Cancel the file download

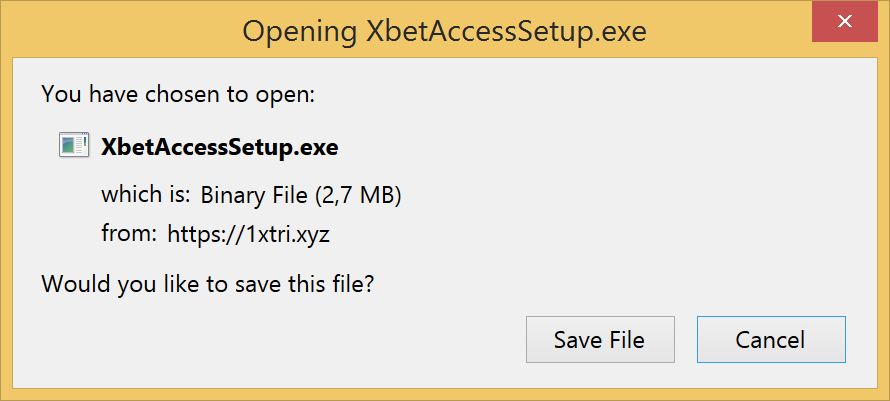770,340
